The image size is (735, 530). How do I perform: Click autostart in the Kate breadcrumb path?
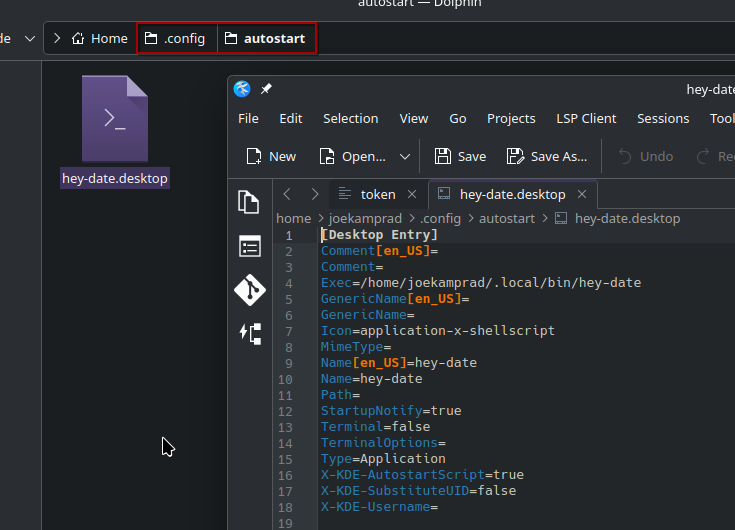(507, 218)
